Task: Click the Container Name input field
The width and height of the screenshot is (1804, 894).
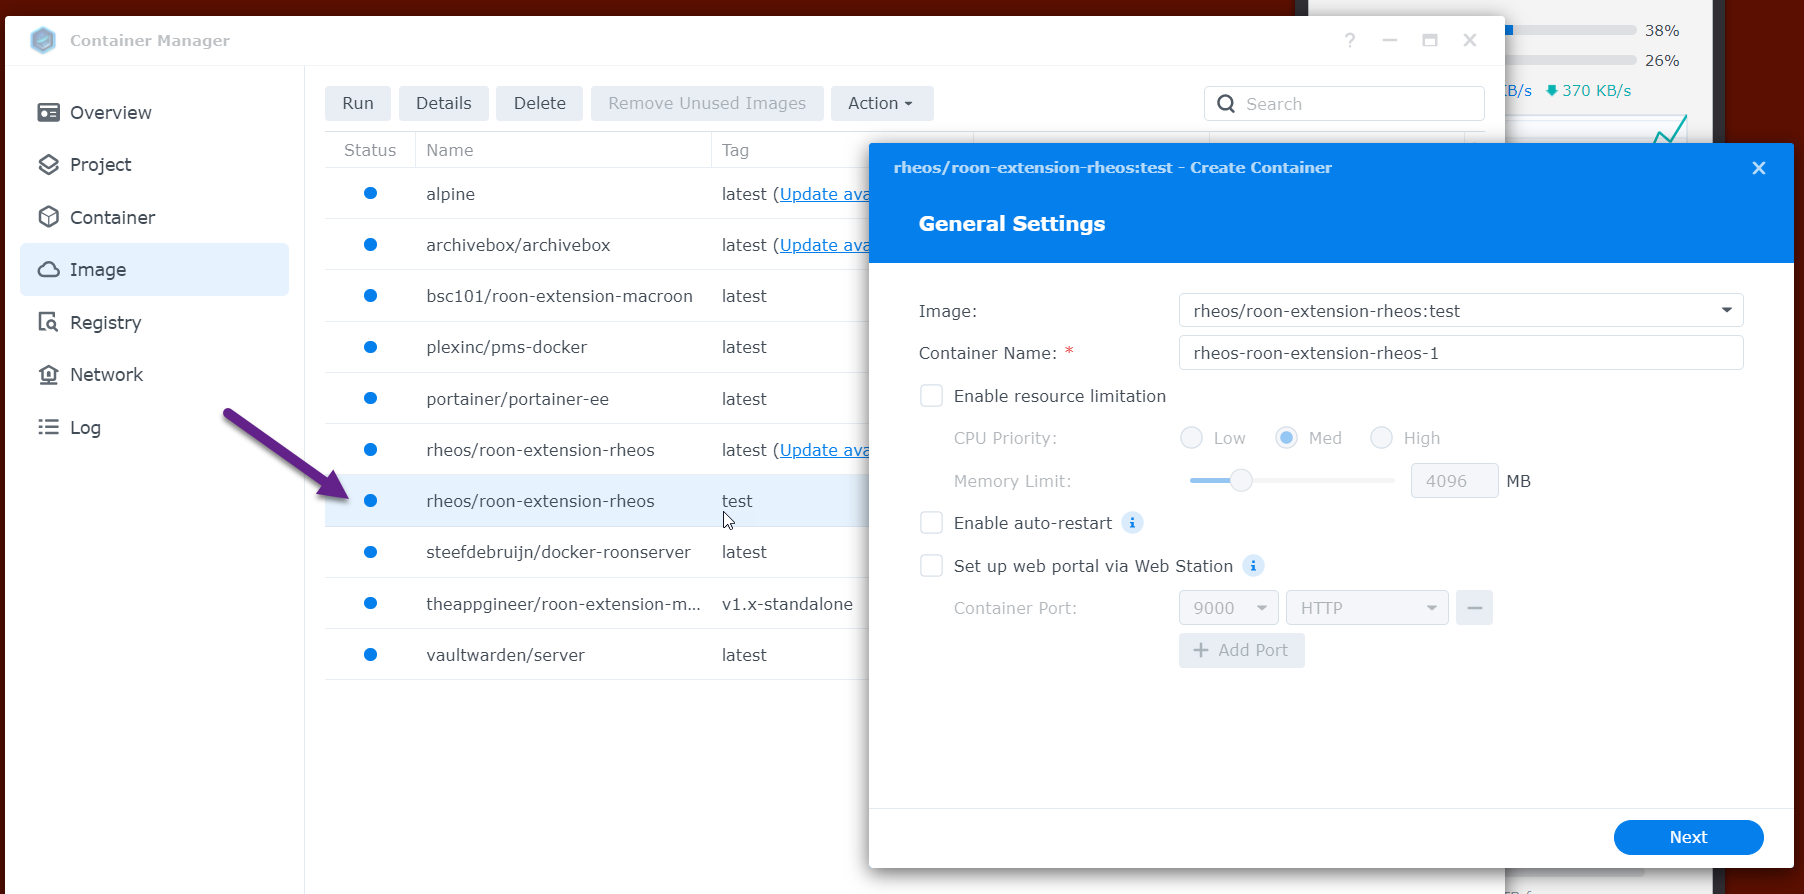Action: [1461, 353]
